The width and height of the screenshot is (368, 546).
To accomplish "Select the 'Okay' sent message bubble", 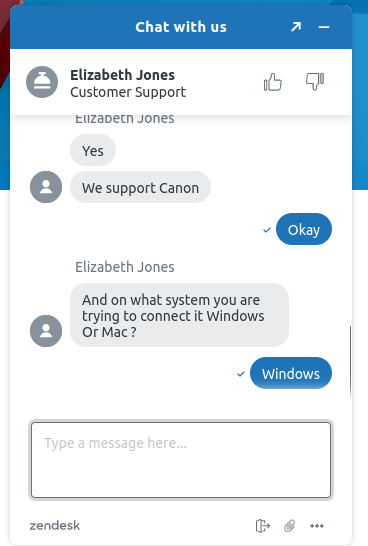I will [x=304, y=229].
